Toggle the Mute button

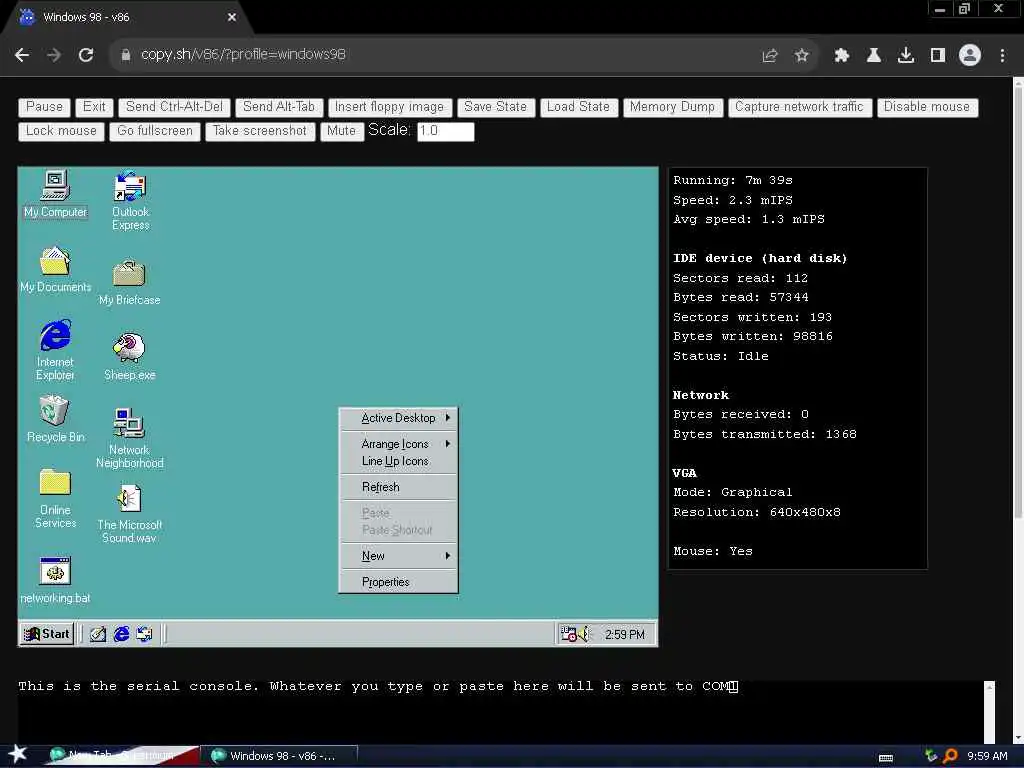tap(342, 131)
